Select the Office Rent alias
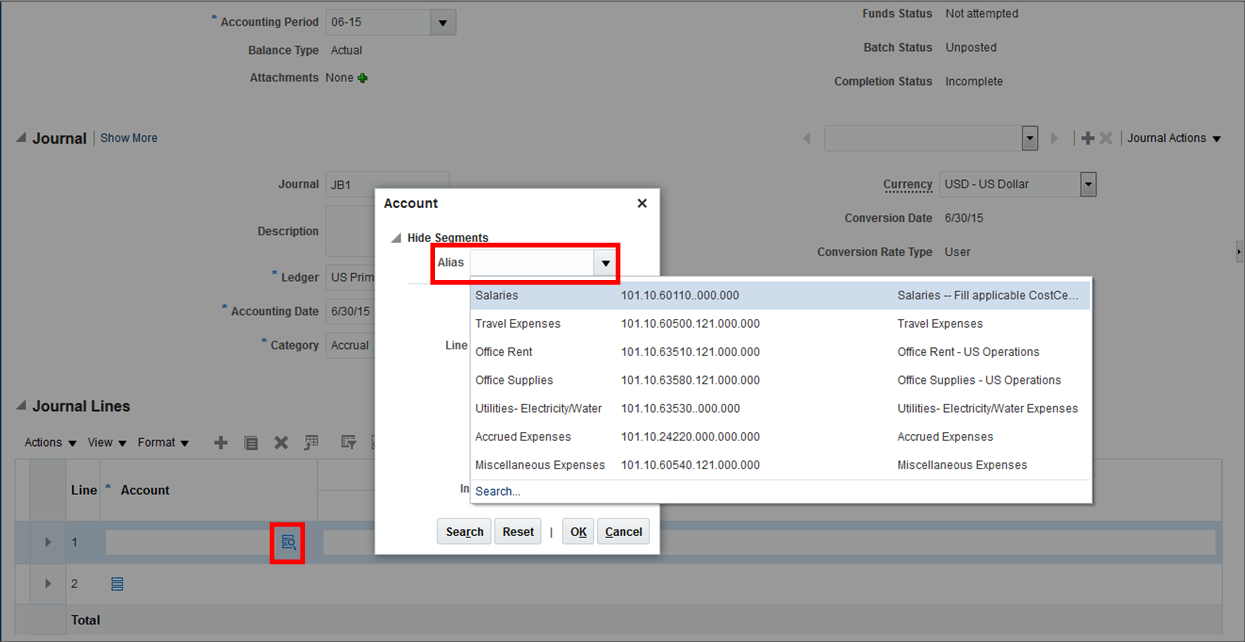Viewport: 1245px width, 642px height. [x=780, y=352]
